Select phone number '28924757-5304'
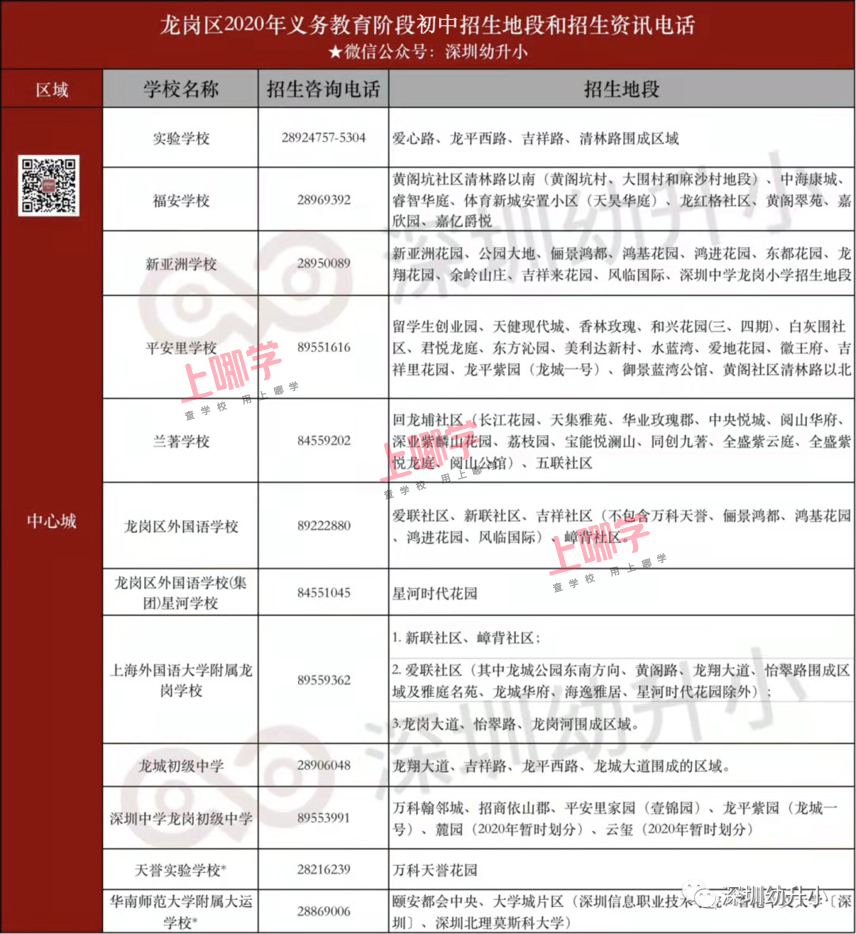Screen dimensions: 856x934 point(323,138)
